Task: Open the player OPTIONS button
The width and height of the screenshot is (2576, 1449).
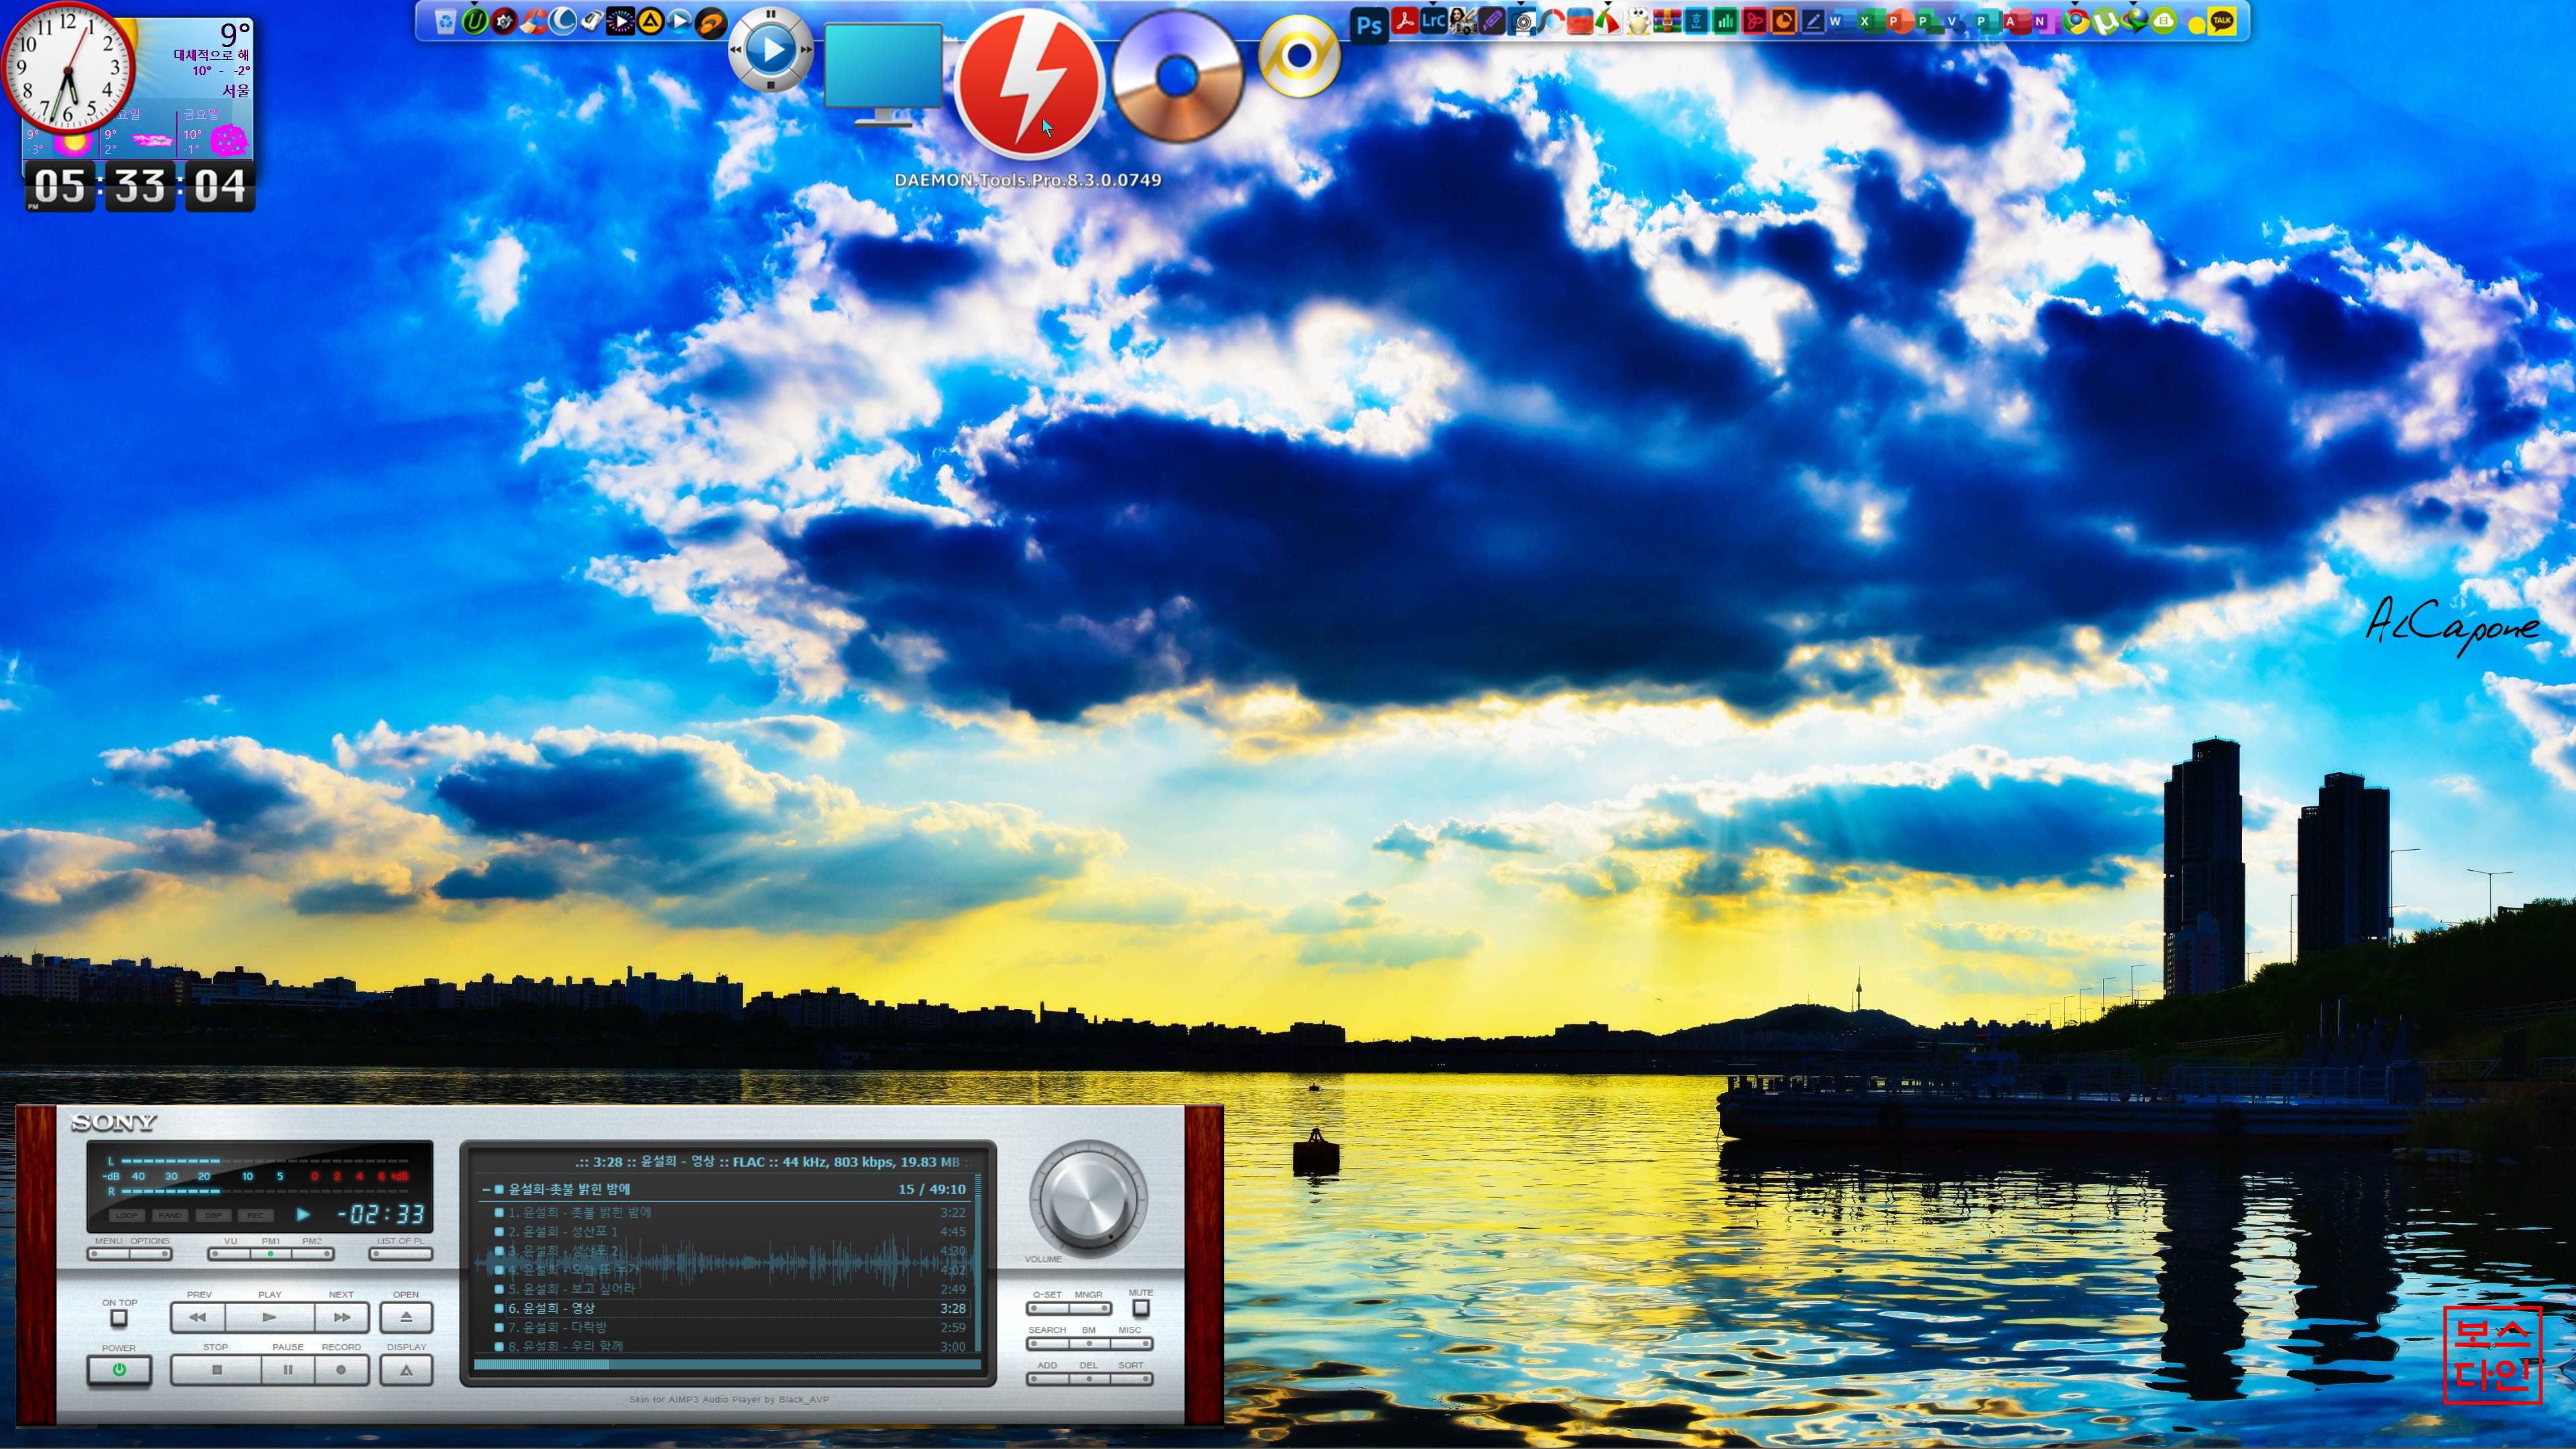Action: (x=151, y=1254)
